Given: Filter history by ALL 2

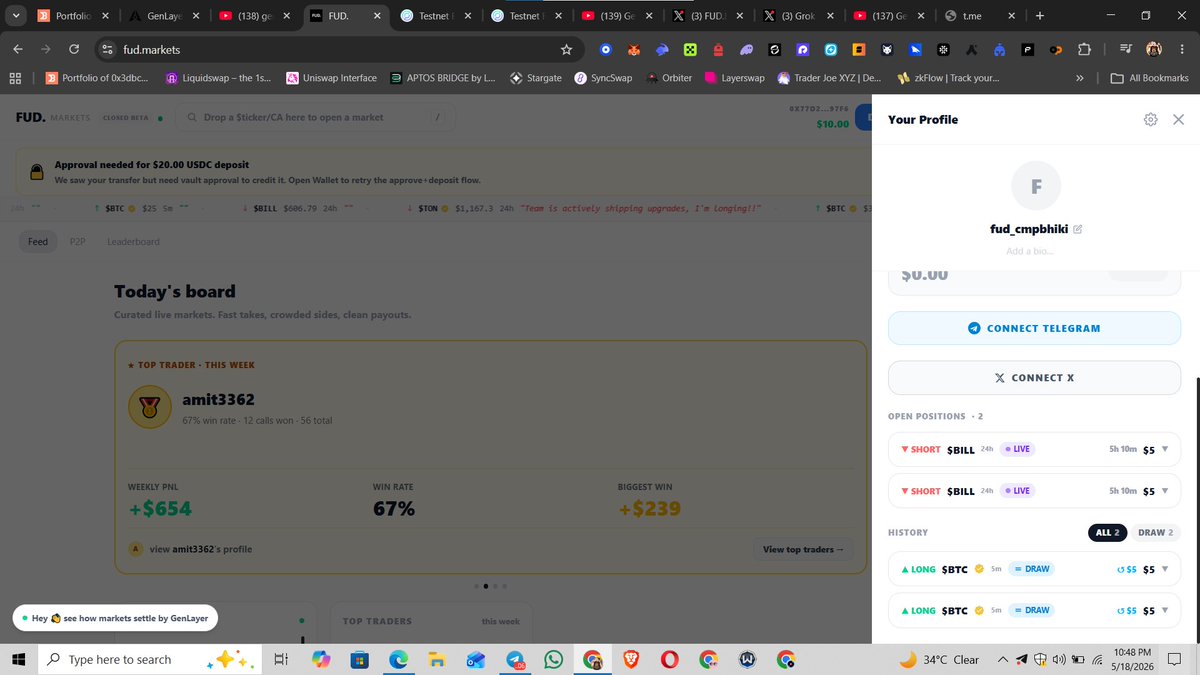Looking at the screenshot, I should coord(1108,533).
